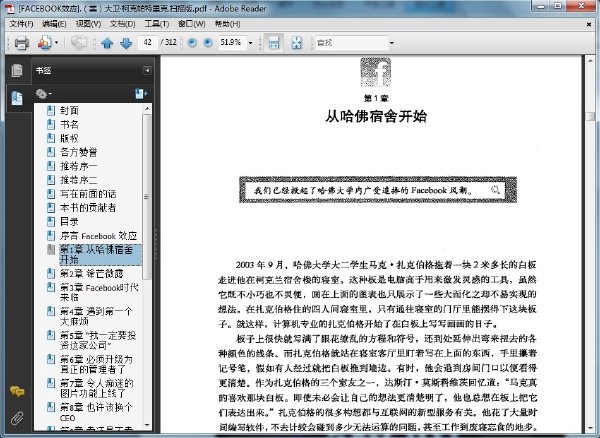Open the zoom level dropdown arrow
Screen dimensions: 600x438
point(251,43)
